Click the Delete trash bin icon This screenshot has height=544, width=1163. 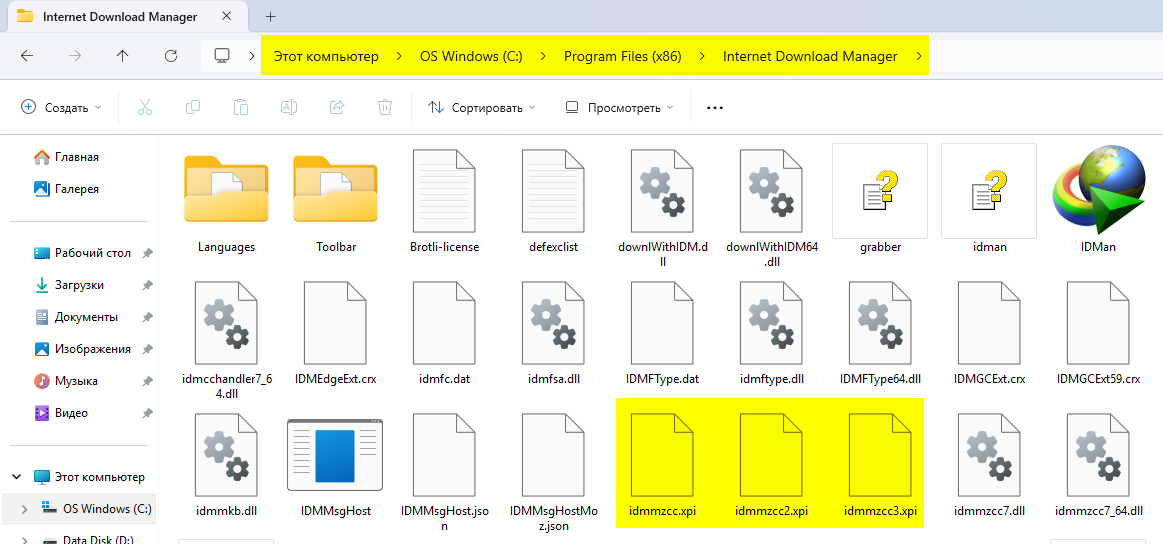click(385, 107)
